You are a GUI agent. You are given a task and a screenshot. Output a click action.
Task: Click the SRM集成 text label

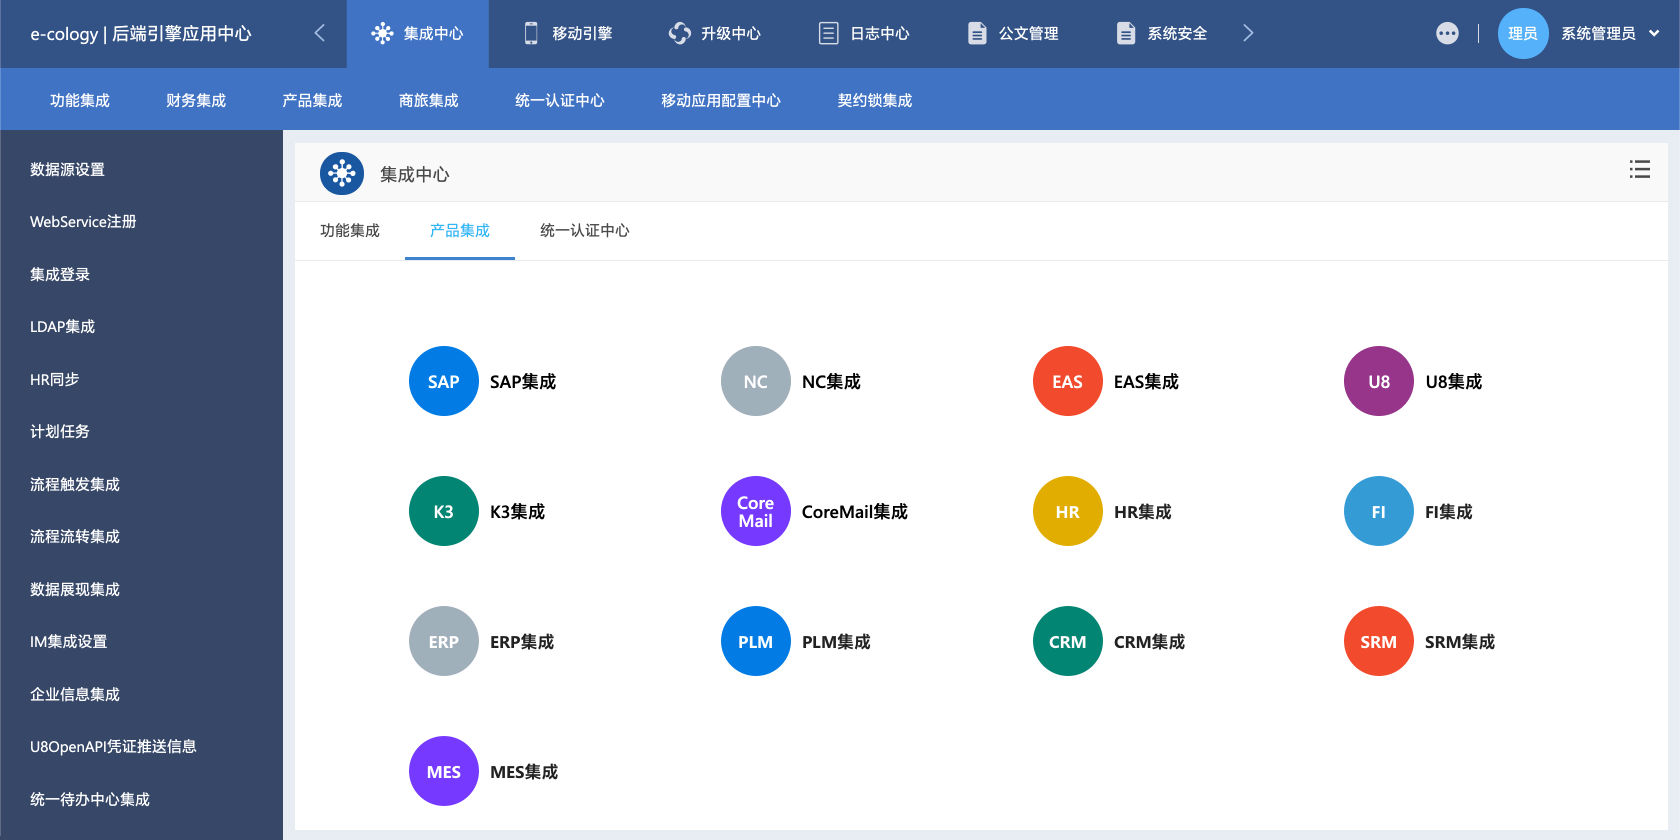[1460, 641]
